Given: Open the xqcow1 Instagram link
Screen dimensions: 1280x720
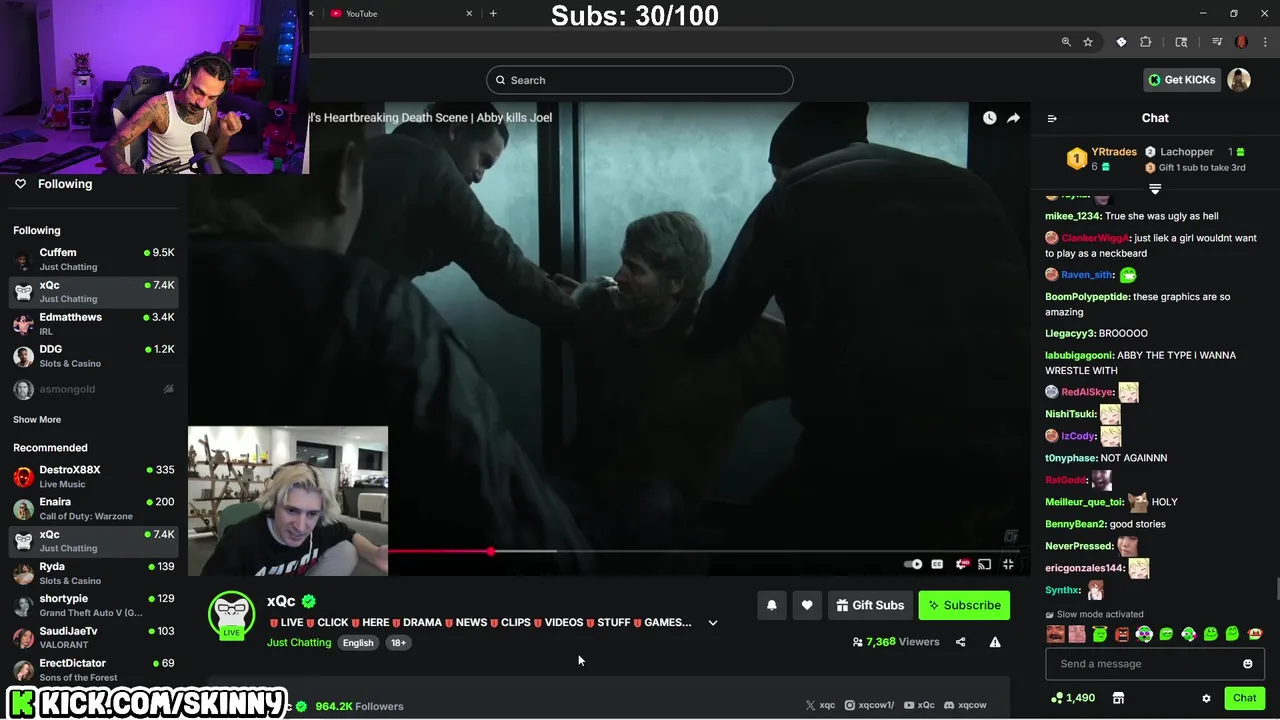Looking at the screenshot, I should tap(869, 705).
